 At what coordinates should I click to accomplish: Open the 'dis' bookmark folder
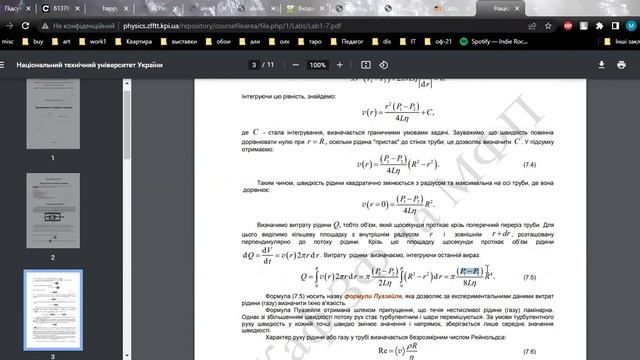click(x=382, y=42)
